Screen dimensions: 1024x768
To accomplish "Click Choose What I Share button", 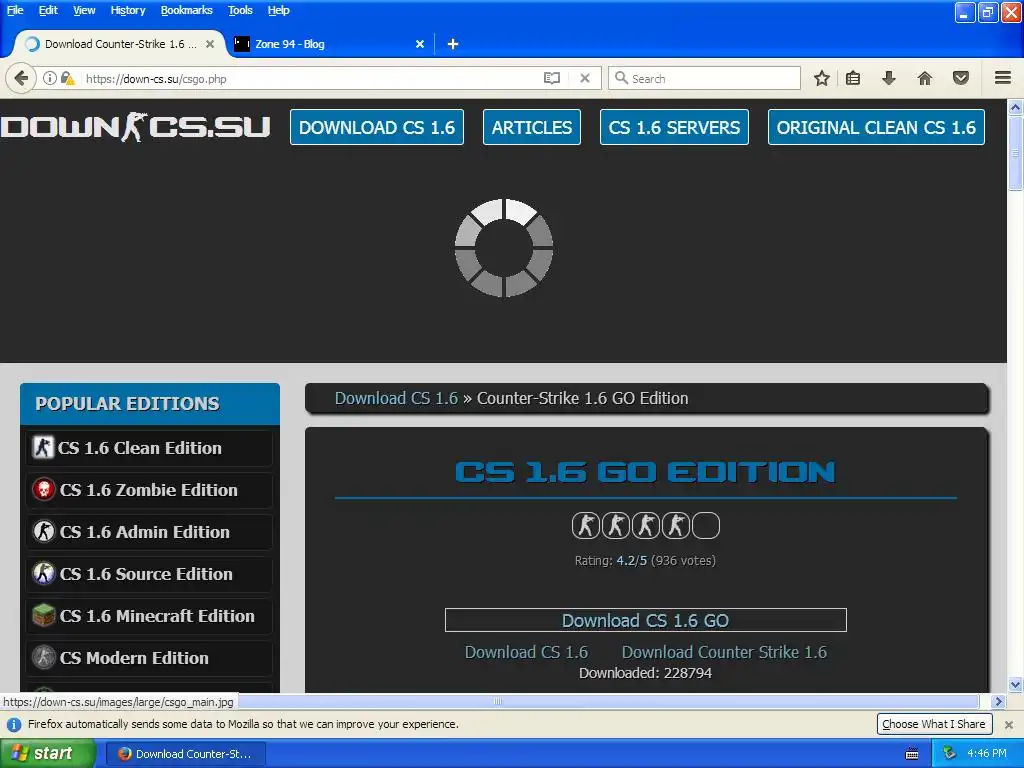I will 934,724.
